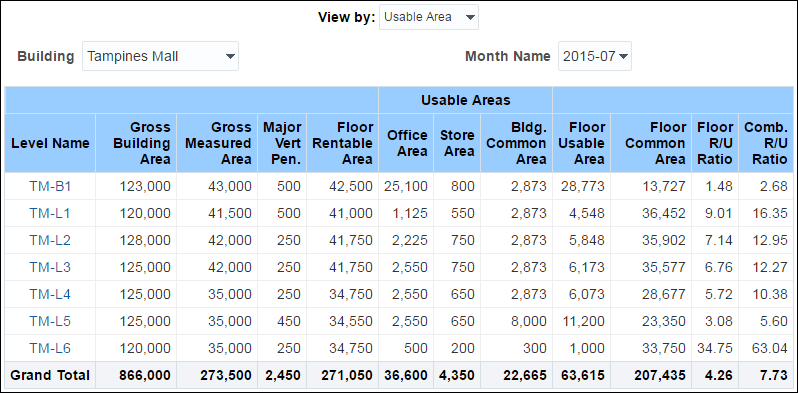The height and width of the screenshot is (393, 798).
Task: Click the Major Vert Pen. column header
Action: click(282, 143)
